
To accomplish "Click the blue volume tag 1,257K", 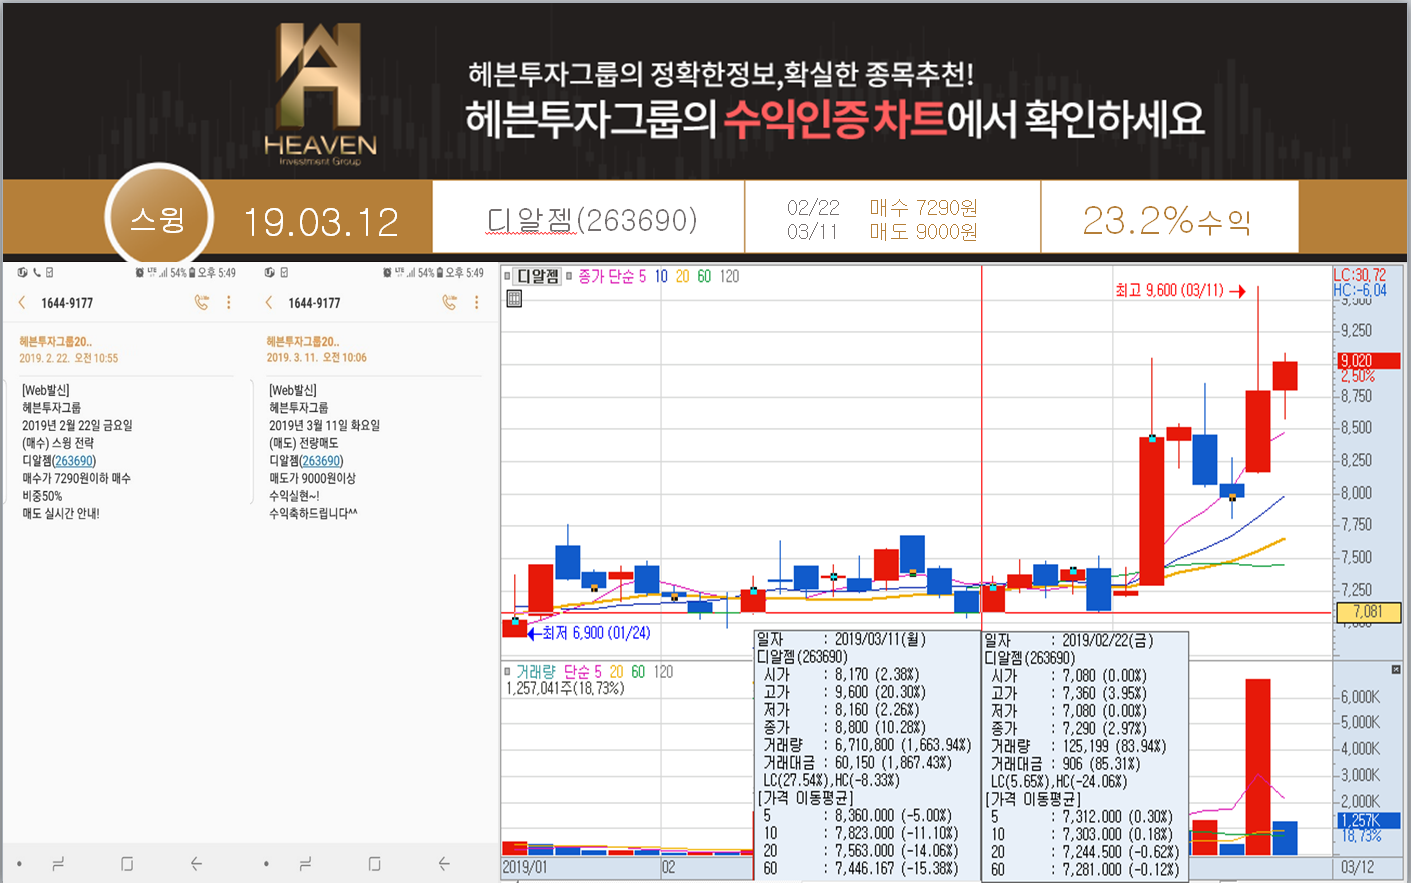I will (1369, 820).
